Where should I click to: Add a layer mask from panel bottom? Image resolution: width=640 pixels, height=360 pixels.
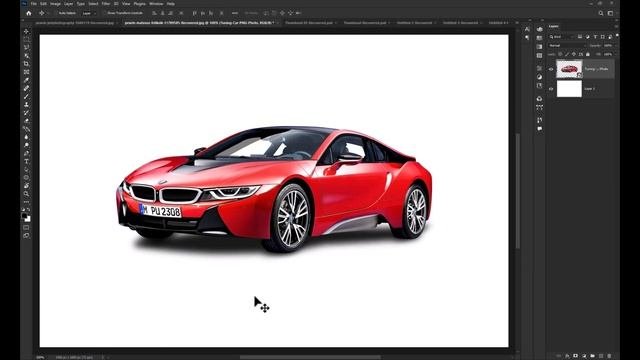(576, 356)
